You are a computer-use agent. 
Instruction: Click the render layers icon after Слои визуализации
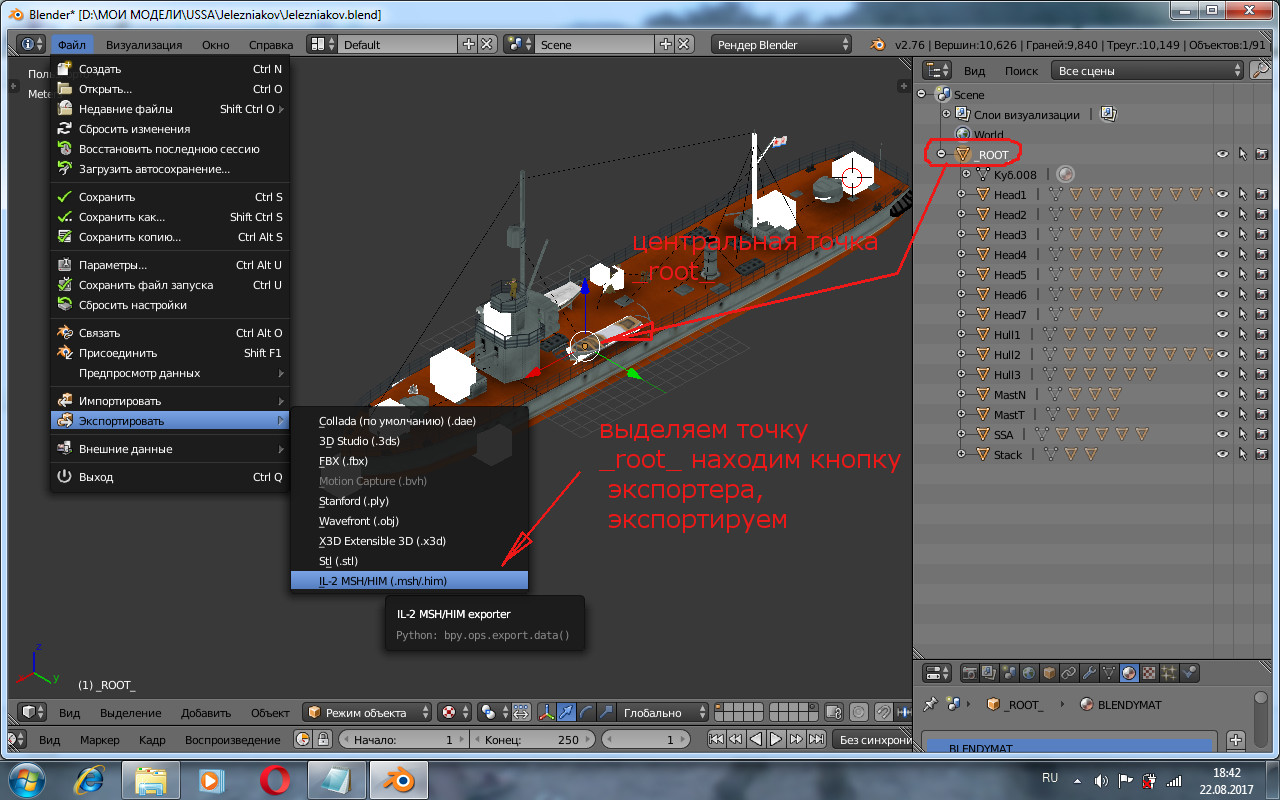coord(1108,114)
